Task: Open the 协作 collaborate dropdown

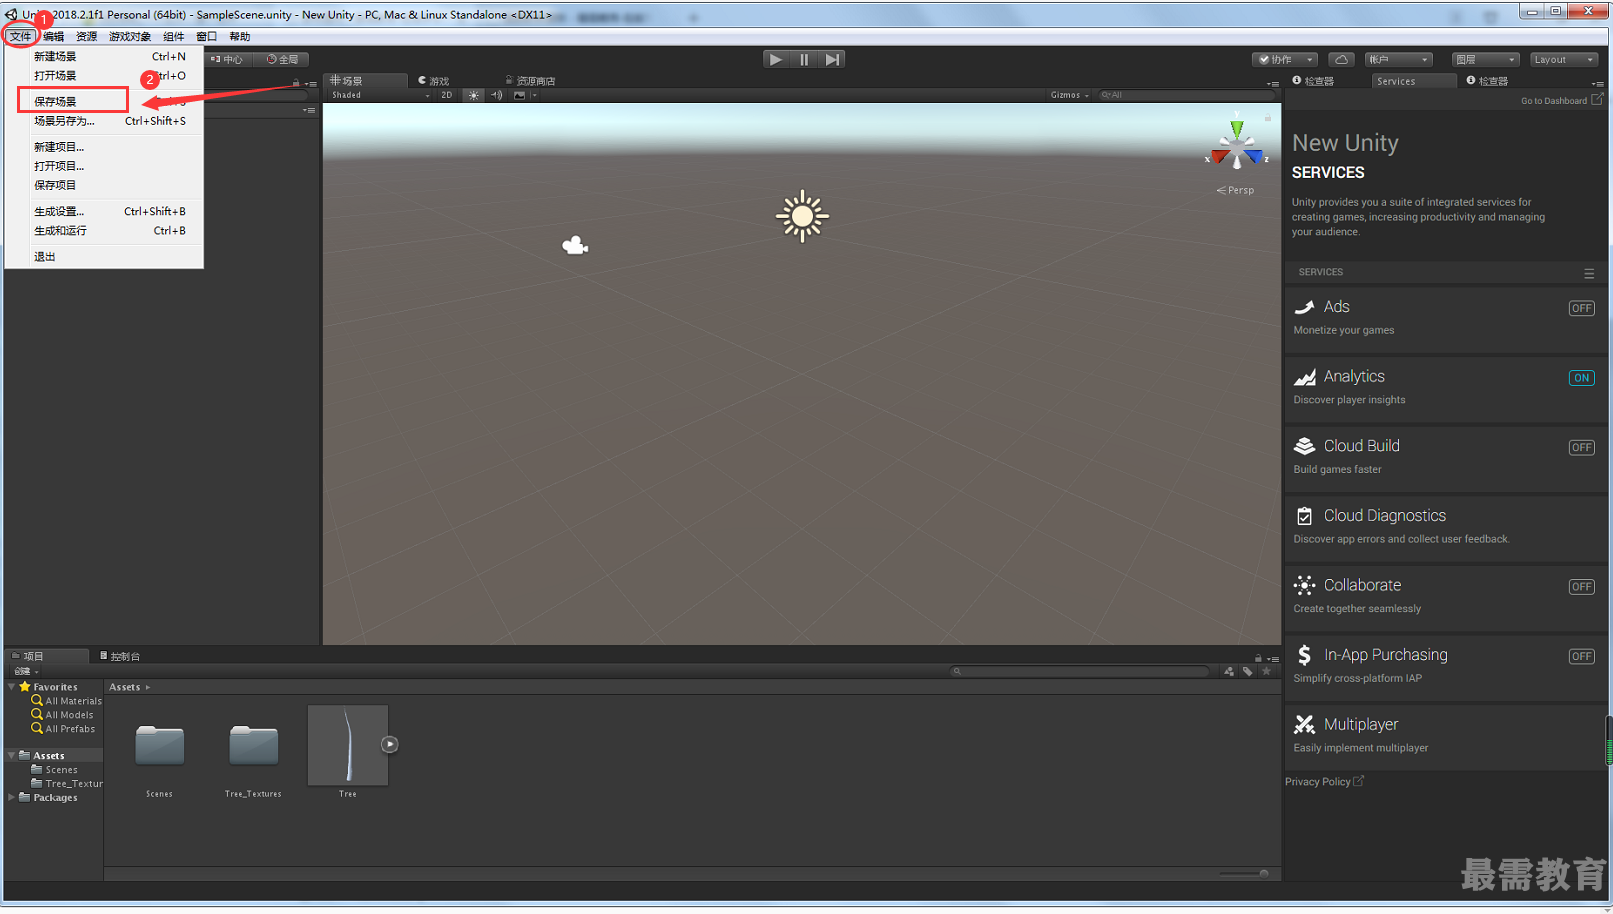Action: tap(1285, 60)
